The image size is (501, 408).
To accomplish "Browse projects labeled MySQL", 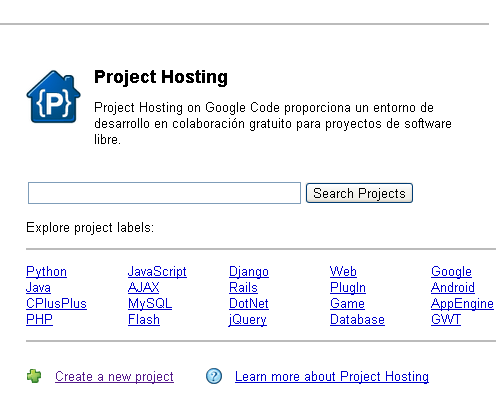I will (x=150, y=303).
